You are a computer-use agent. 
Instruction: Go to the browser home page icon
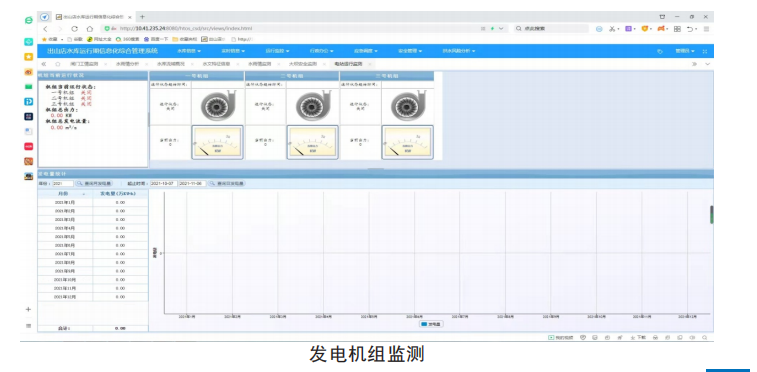click(x=90, y=29)
